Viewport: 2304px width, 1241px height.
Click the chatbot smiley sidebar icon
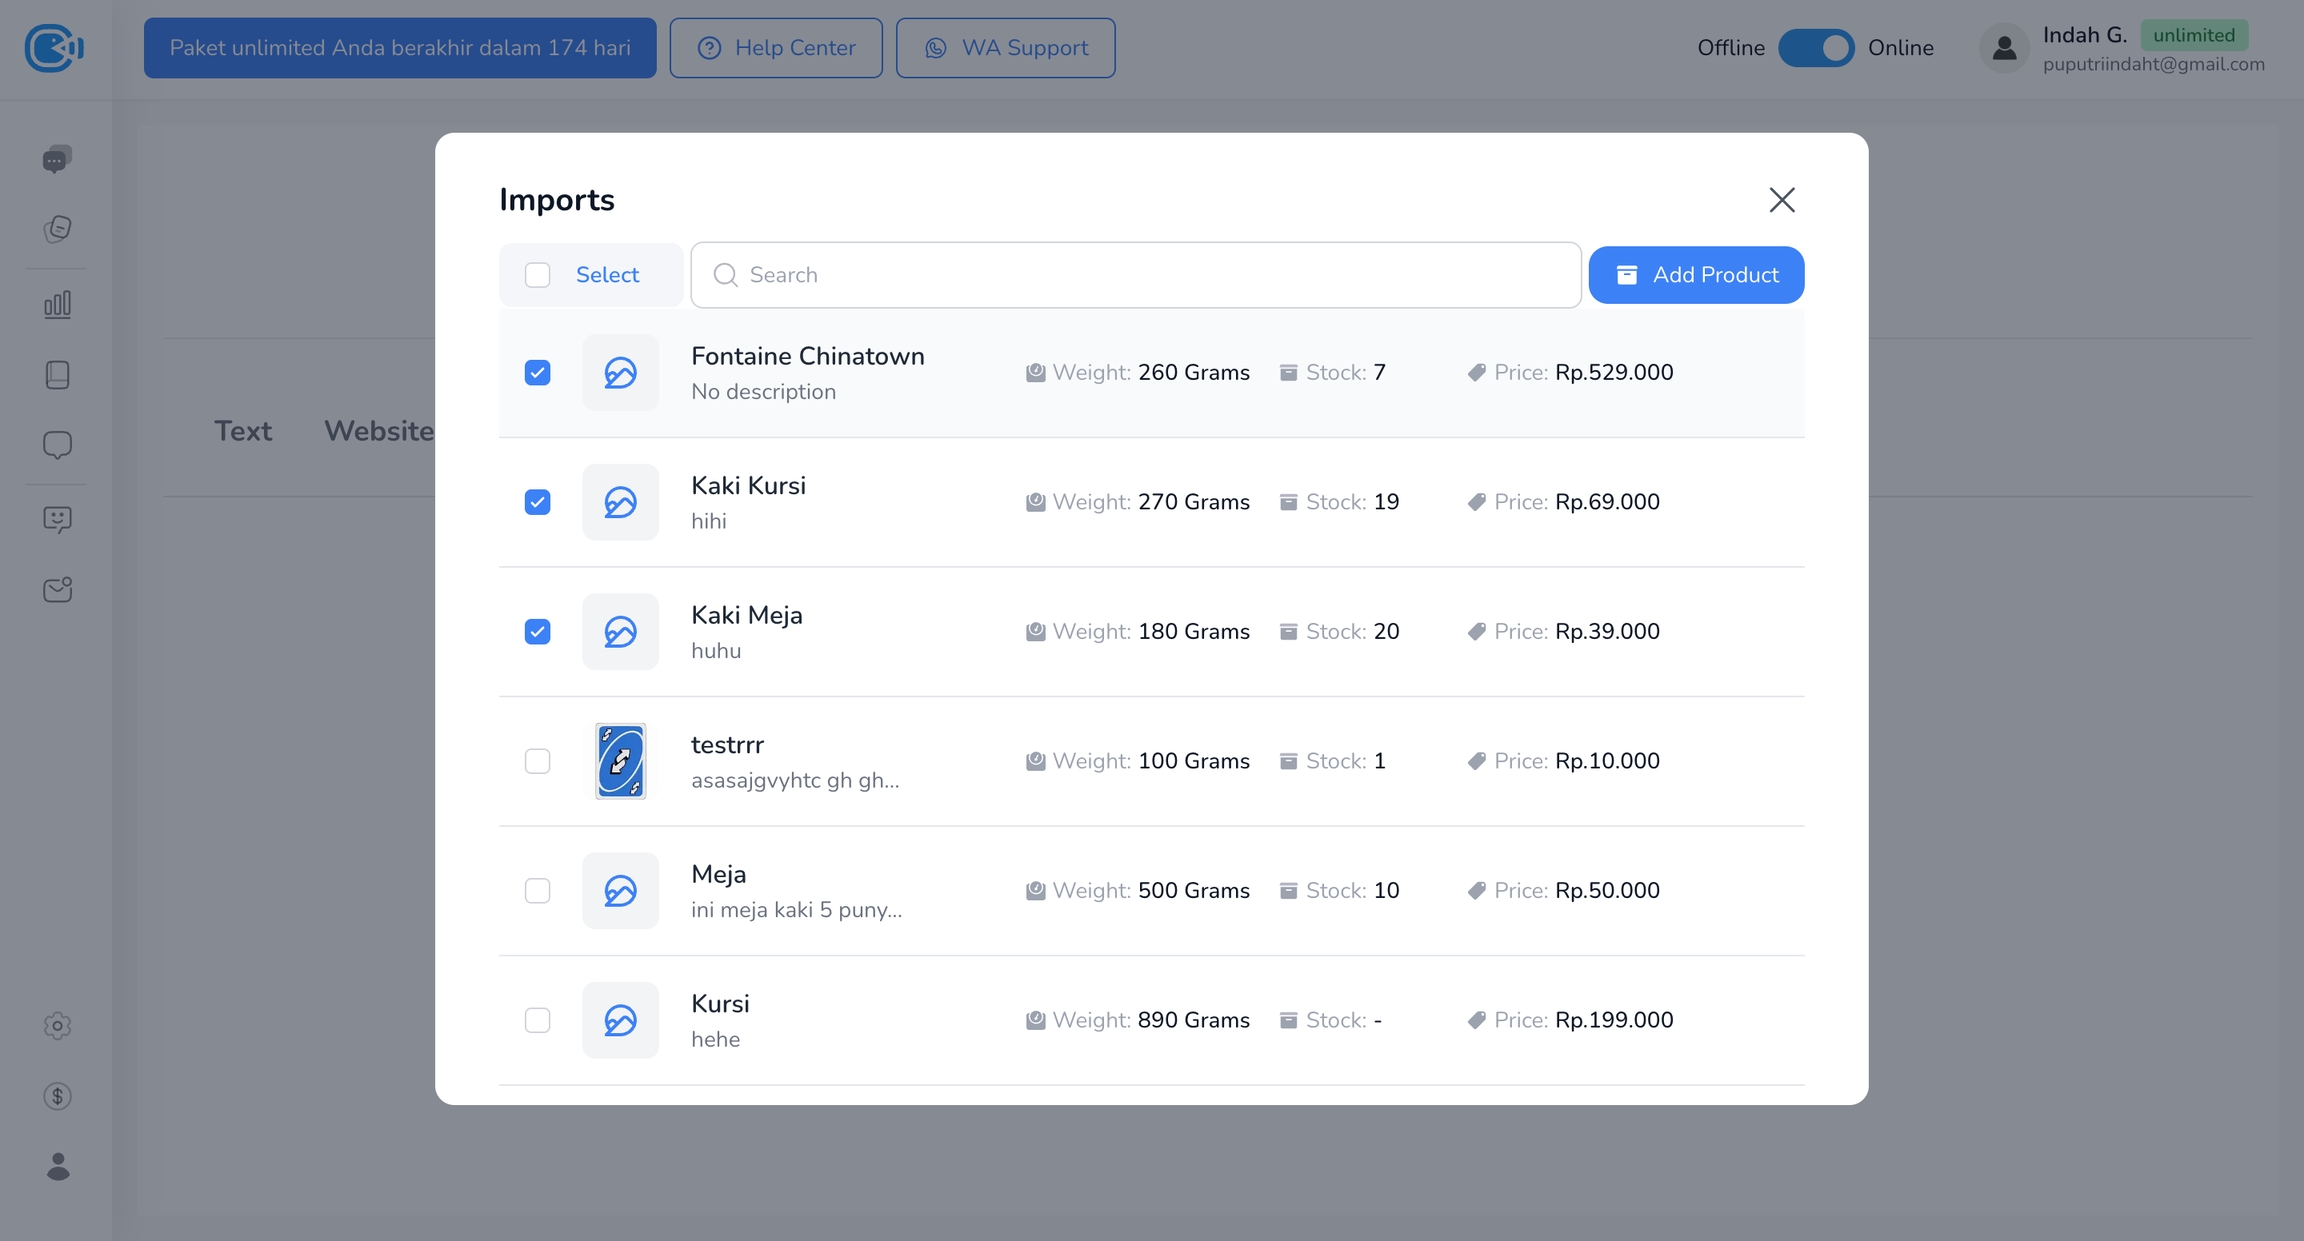tap(57, 519)
